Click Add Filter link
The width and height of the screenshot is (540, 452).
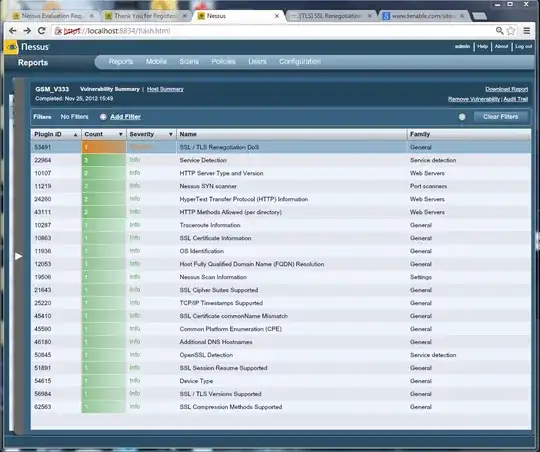pos(125,117)
